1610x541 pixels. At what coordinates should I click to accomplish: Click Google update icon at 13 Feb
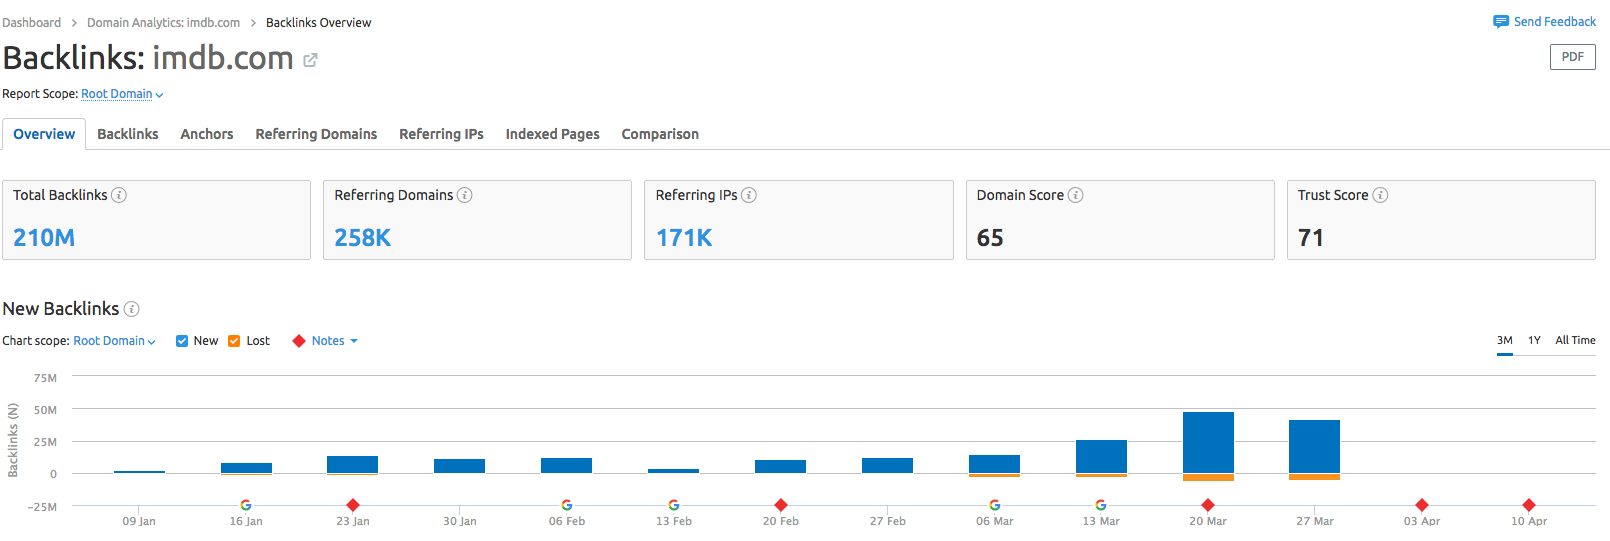click(674, 505)
